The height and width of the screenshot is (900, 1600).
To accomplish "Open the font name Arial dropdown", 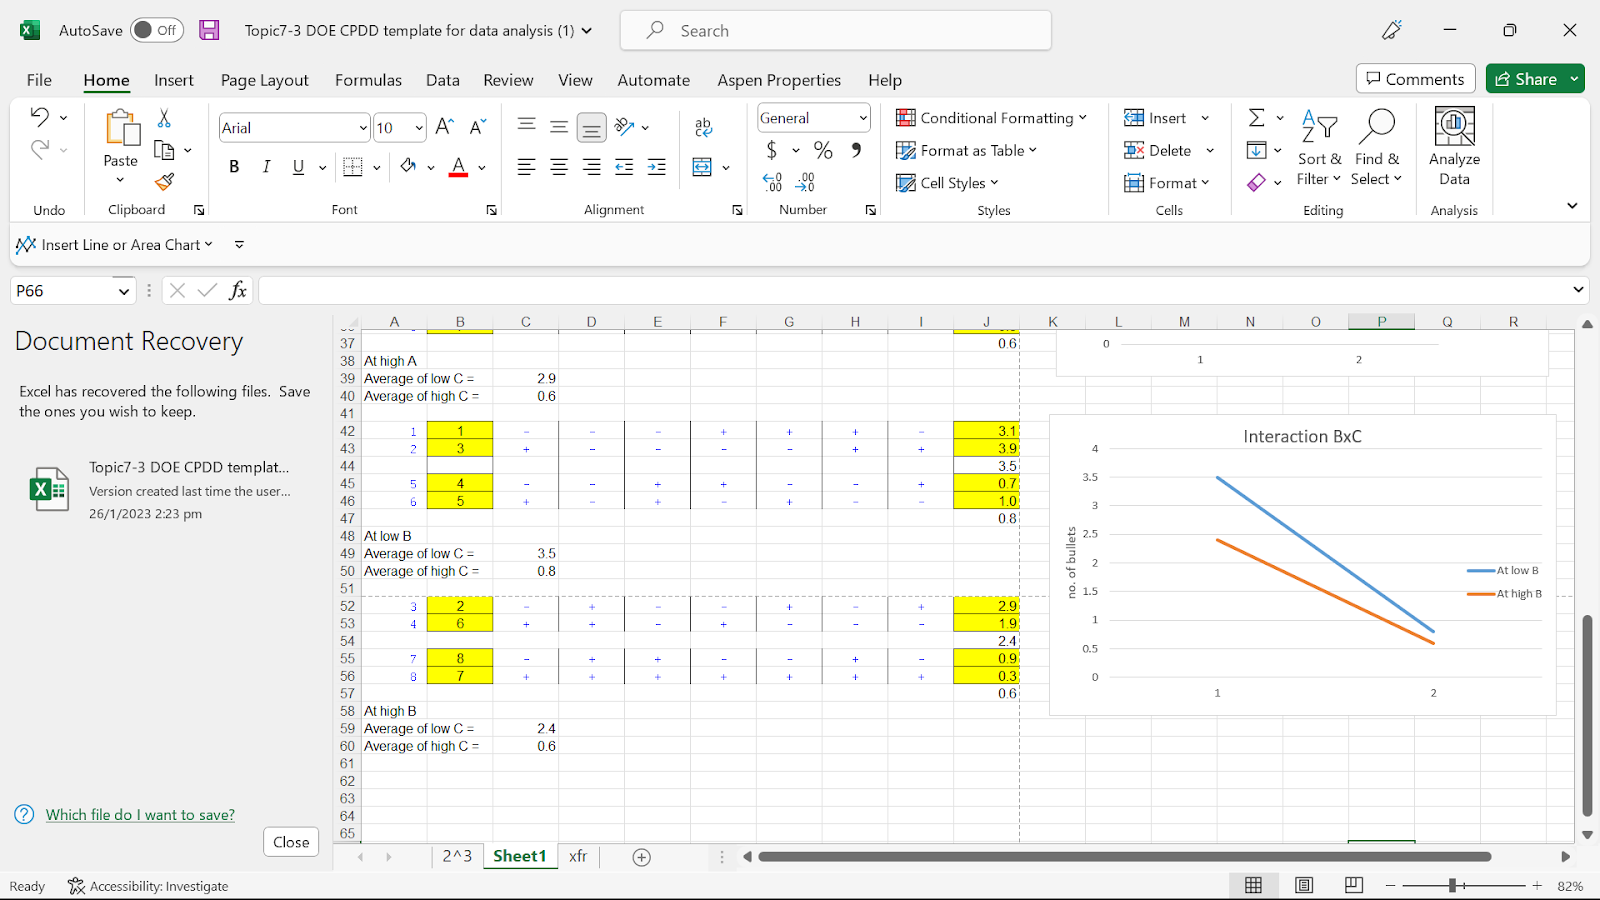I will (x=363, y=128).
